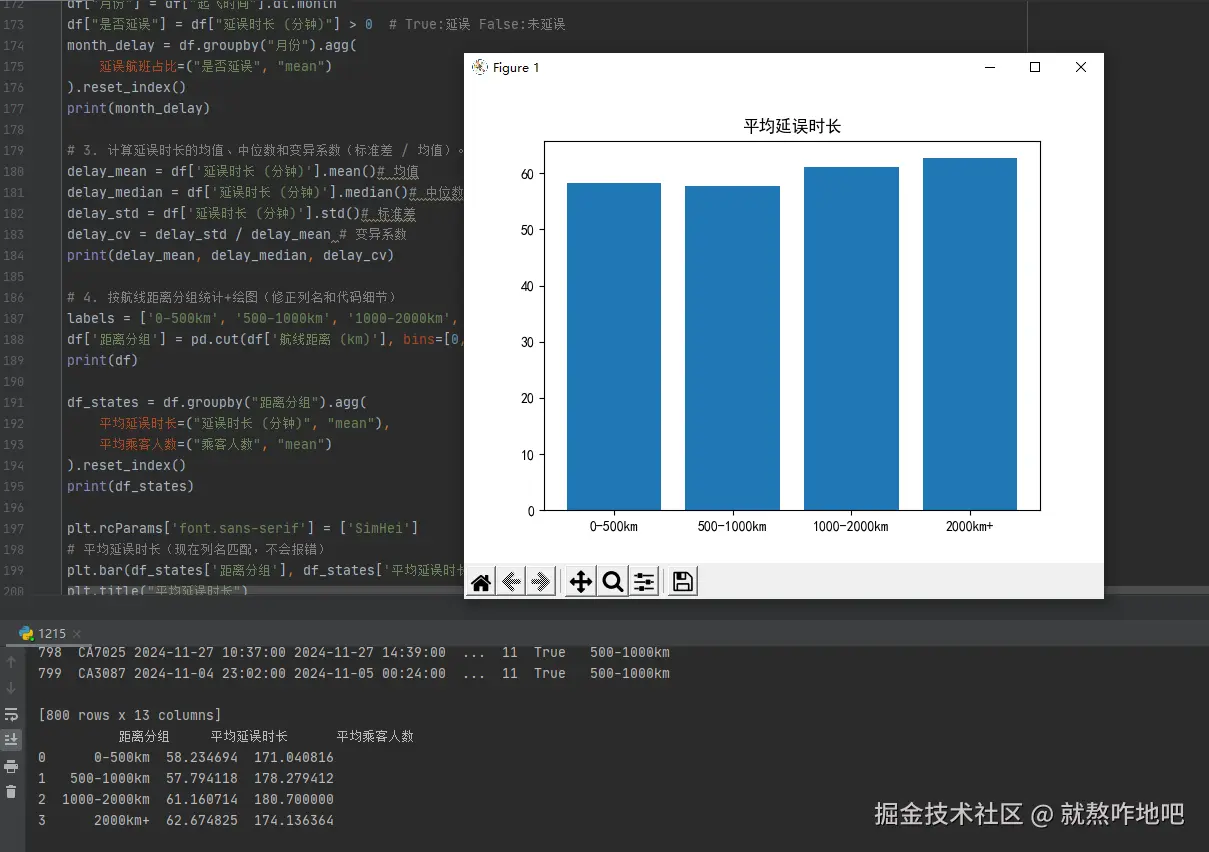The image size is (1209, 852).
Task: Click line number 179 in the editor gutter
Action: pos(13,150)
